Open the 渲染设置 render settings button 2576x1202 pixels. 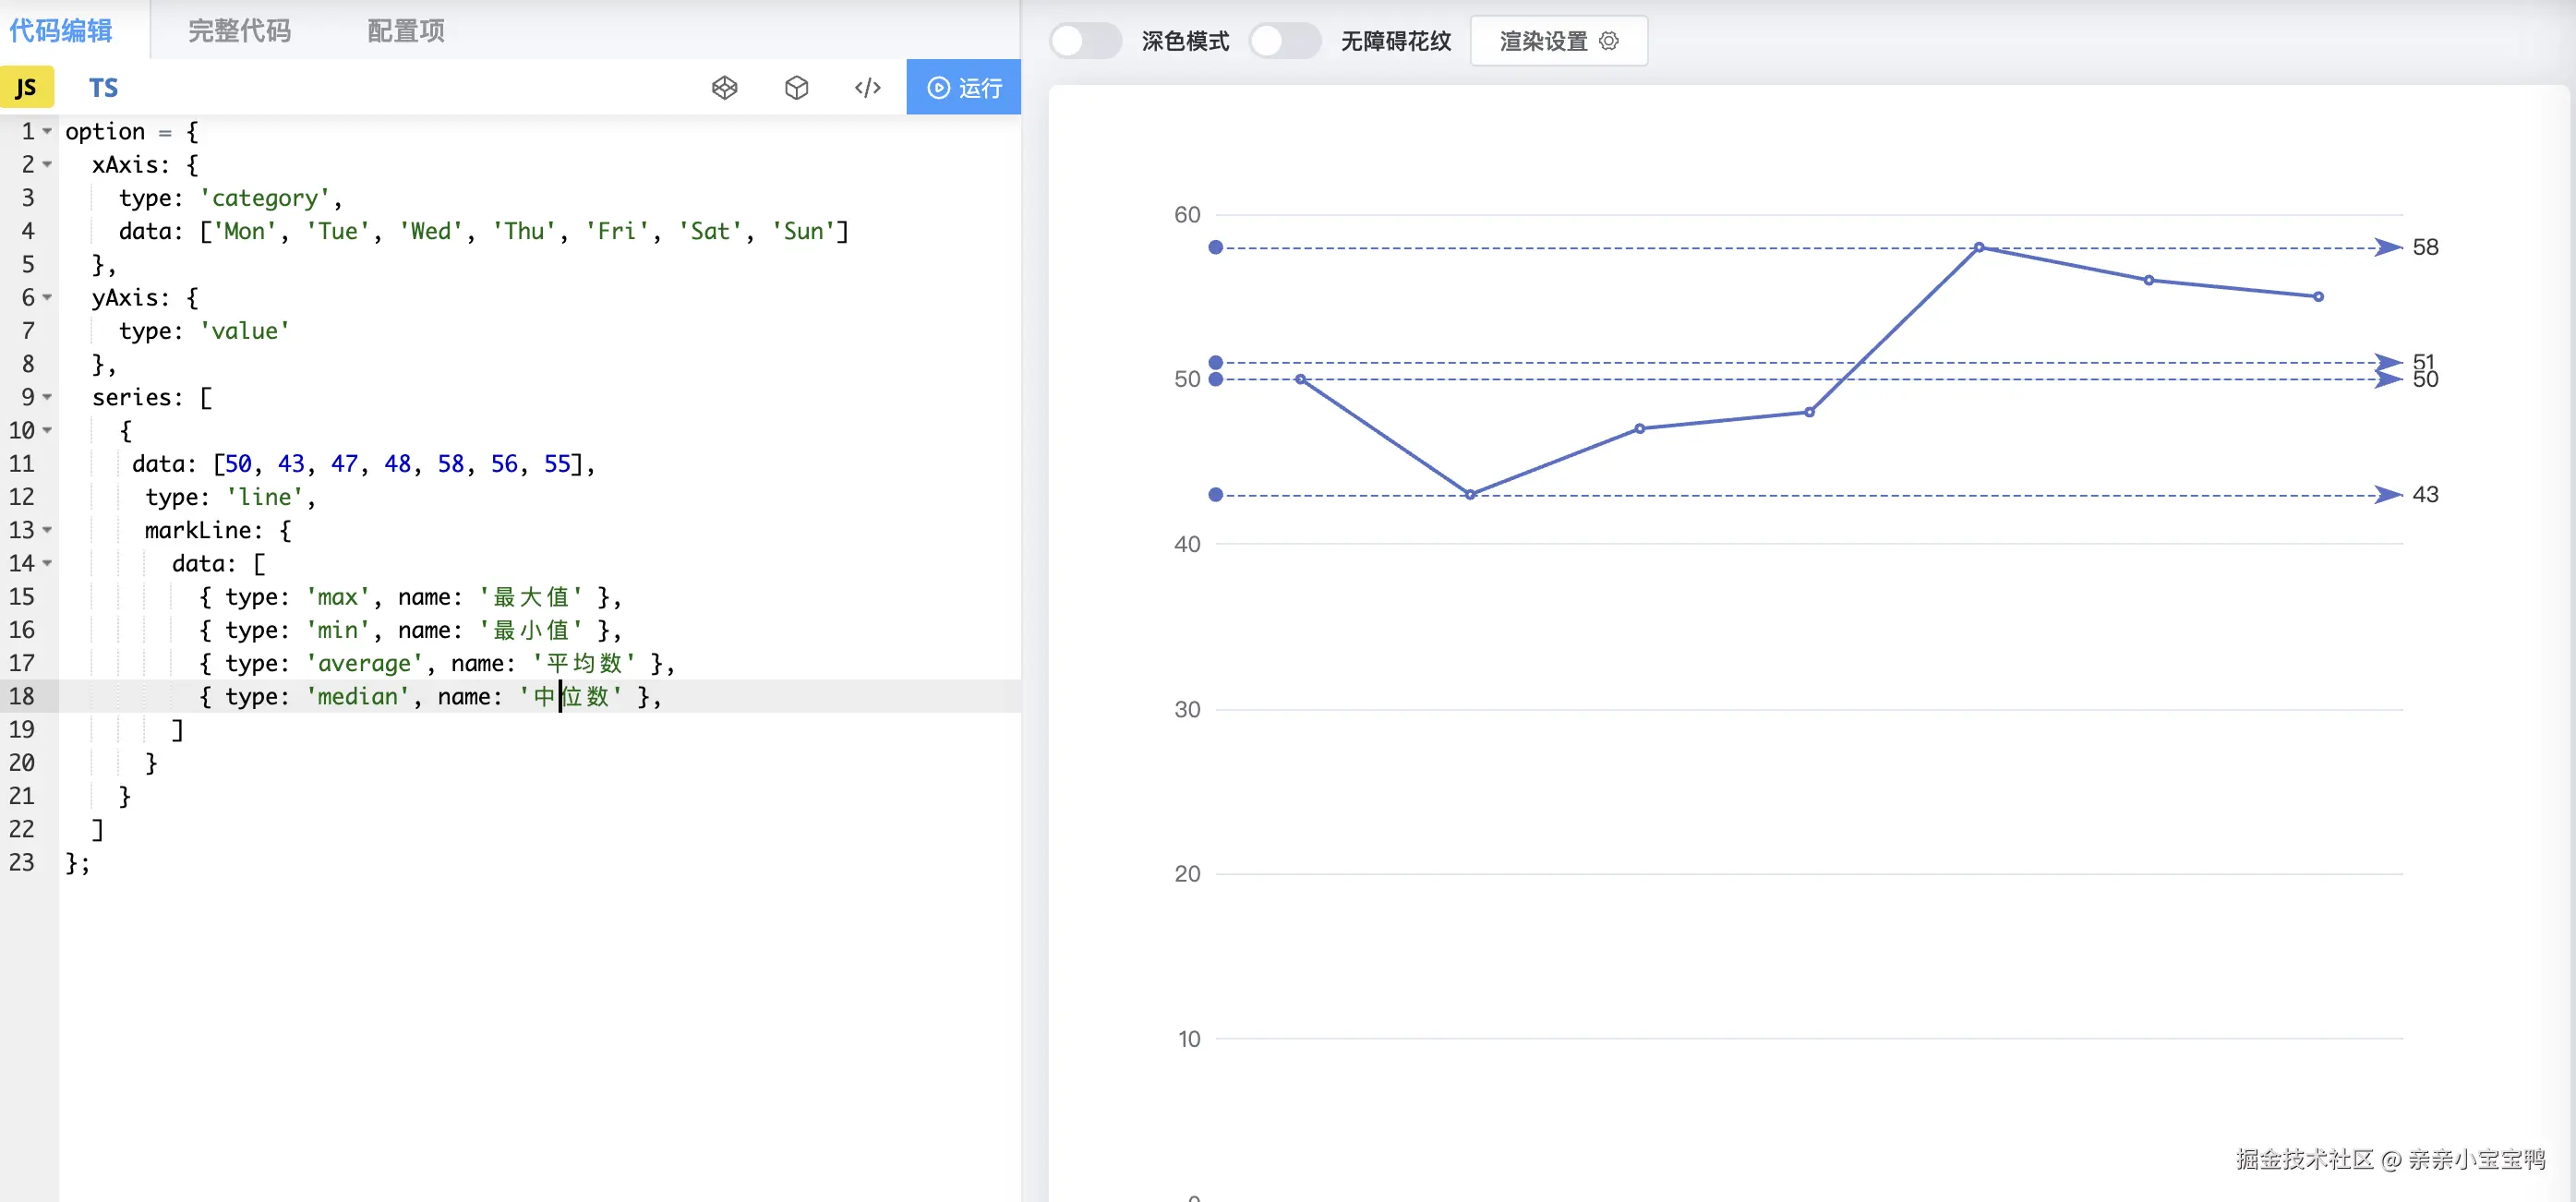pyautogui.click(x=1557, y=41)
